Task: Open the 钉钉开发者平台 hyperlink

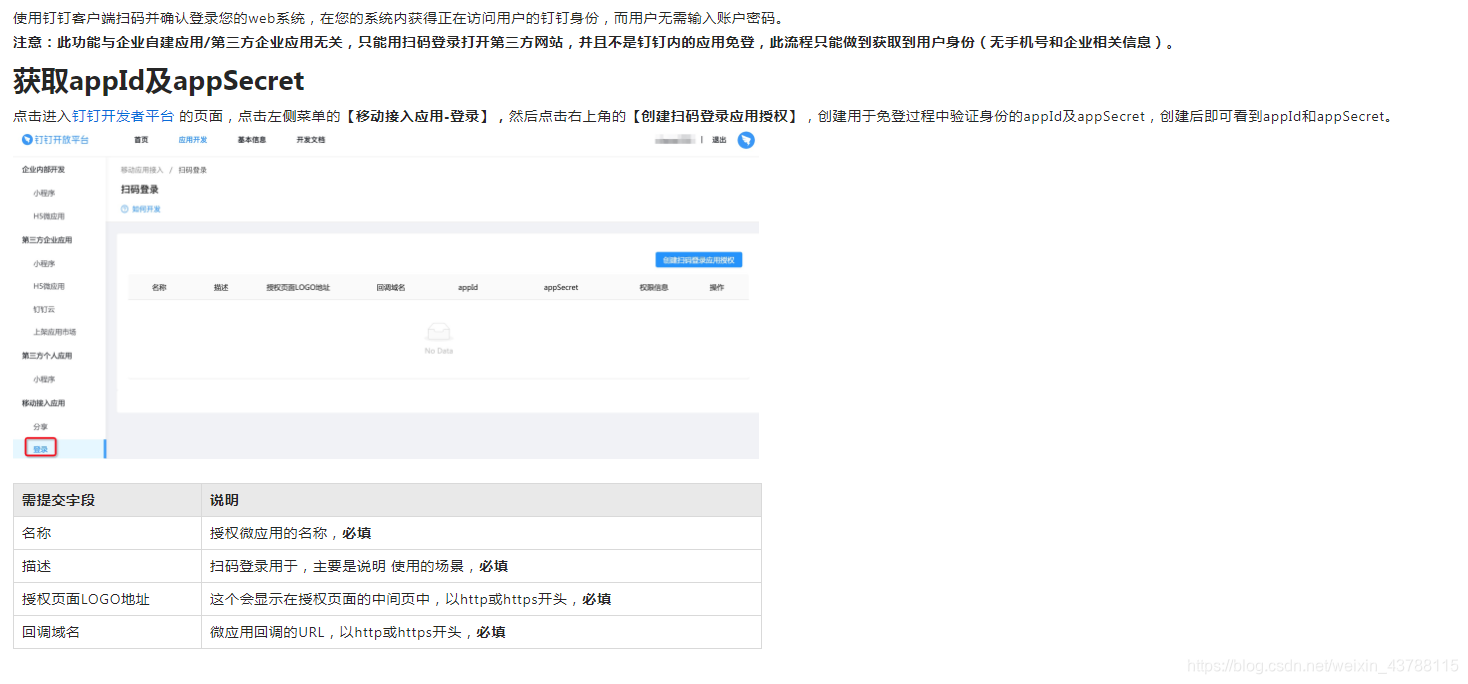Action: pyautogui.click(x=123, y=116)
